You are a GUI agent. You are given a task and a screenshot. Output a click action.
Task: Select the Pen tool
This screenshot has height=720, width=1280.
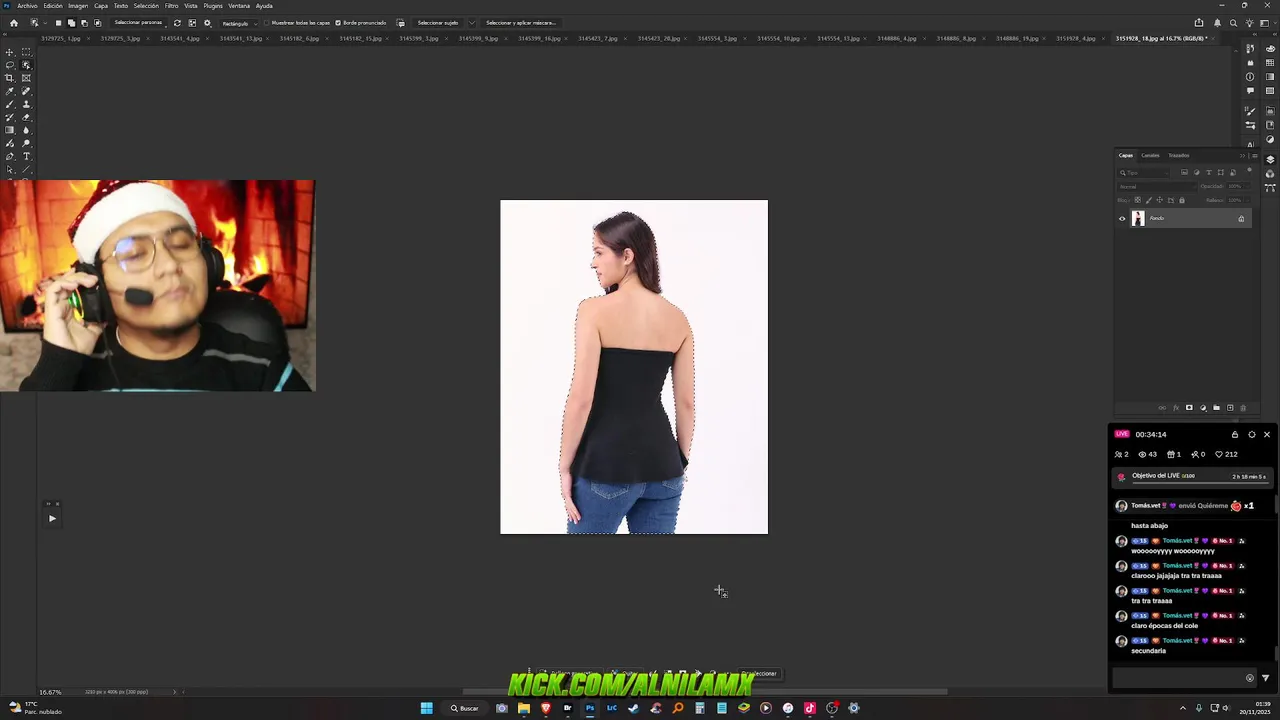10,156
